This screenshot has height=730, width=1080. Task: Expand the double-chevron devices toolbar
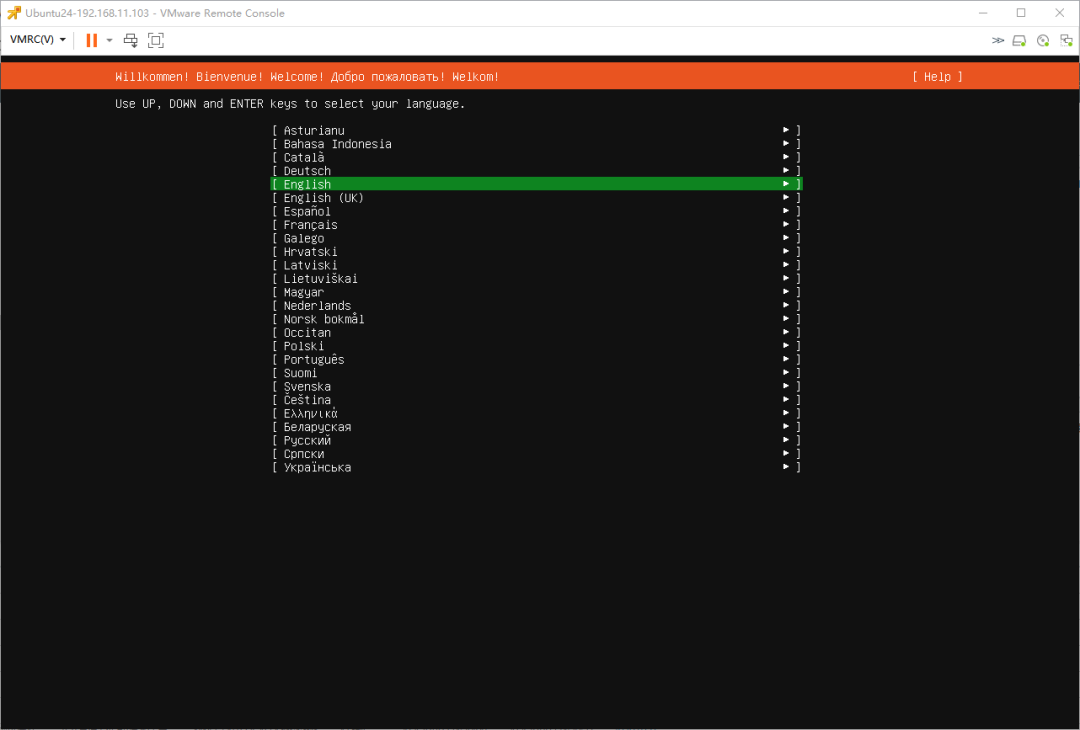click(x=997, y=41)
